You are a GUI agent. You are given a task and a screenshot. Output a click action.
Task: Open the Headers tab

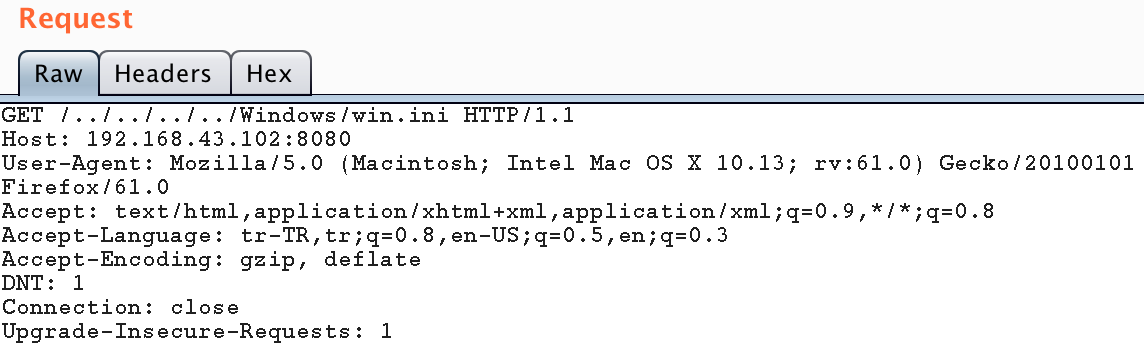[163, 73]
